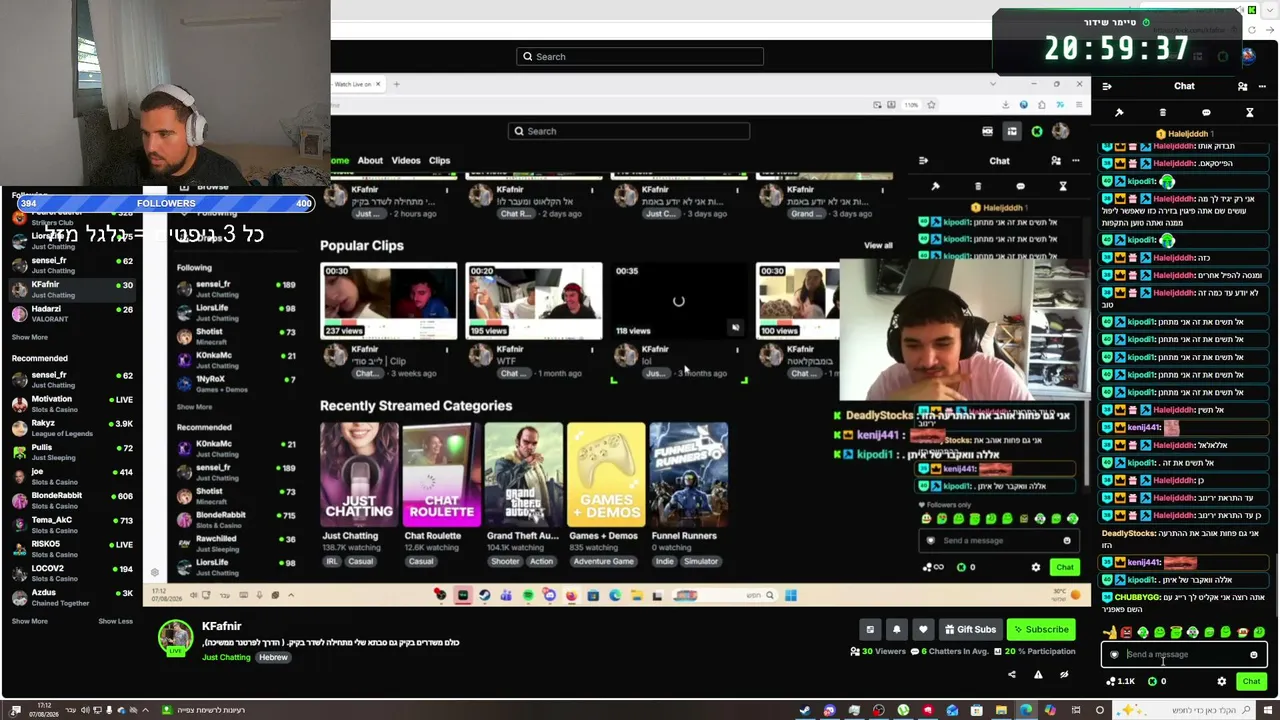Focus the Send a message input
1280x720 pixels.
[1185, 655]
